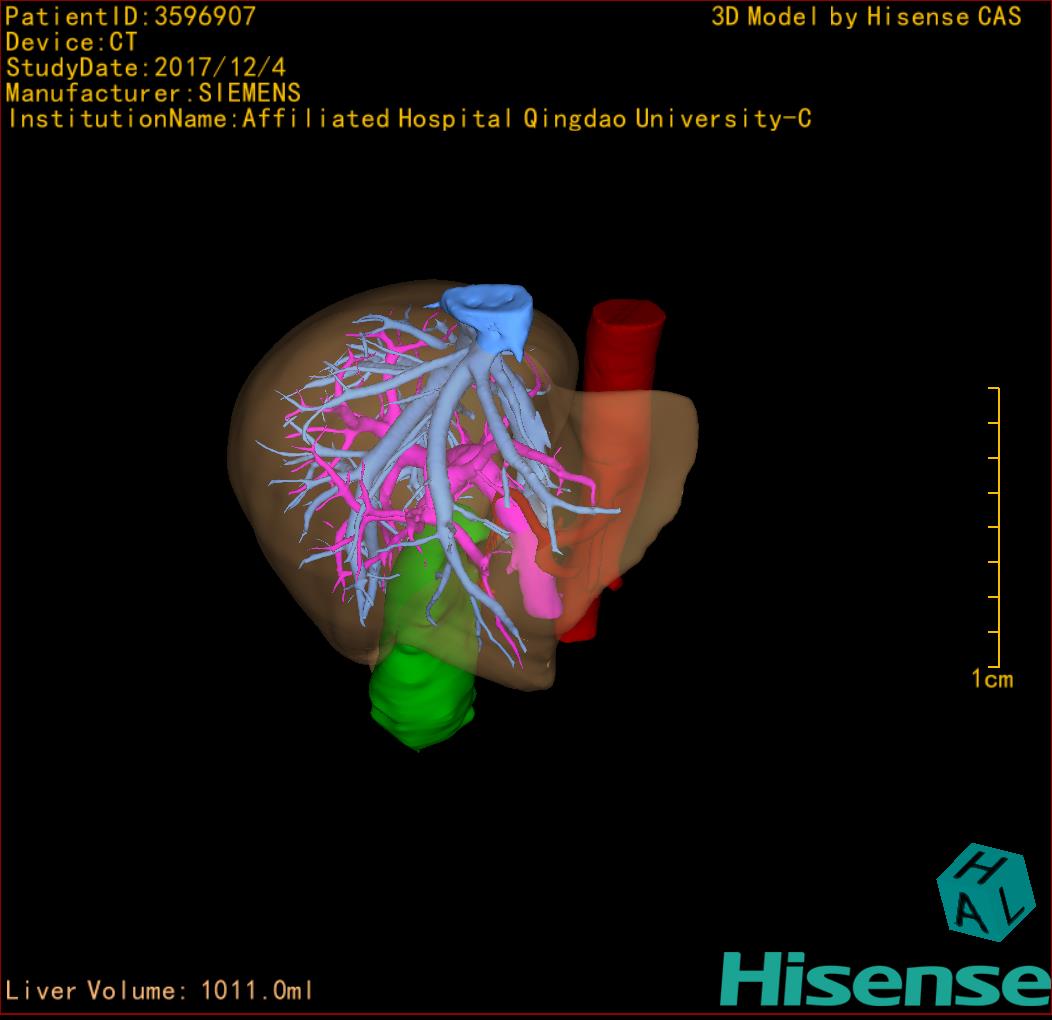Image resolution: width=1052 pixels, height=1020 pixels.
Task: Click the H face of orientation cube
Action: [x=981, y=866]
